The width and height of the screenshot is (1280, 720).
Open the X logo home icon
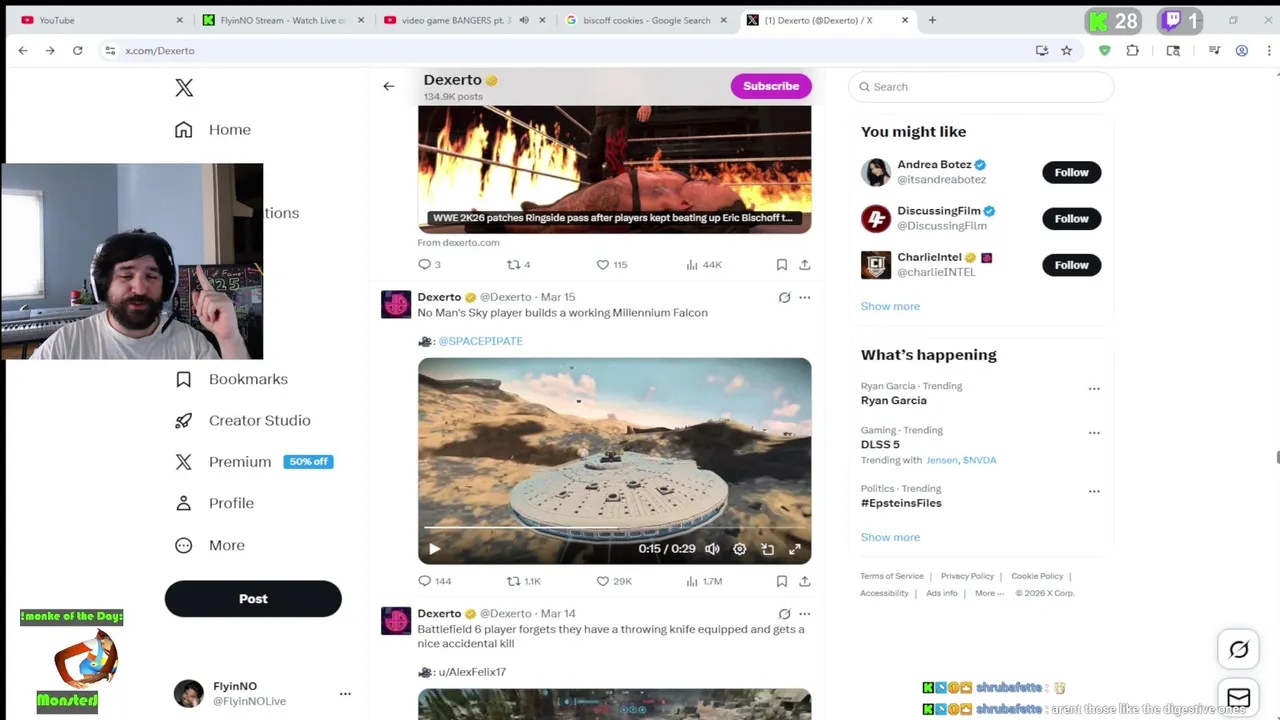(184, 88)
